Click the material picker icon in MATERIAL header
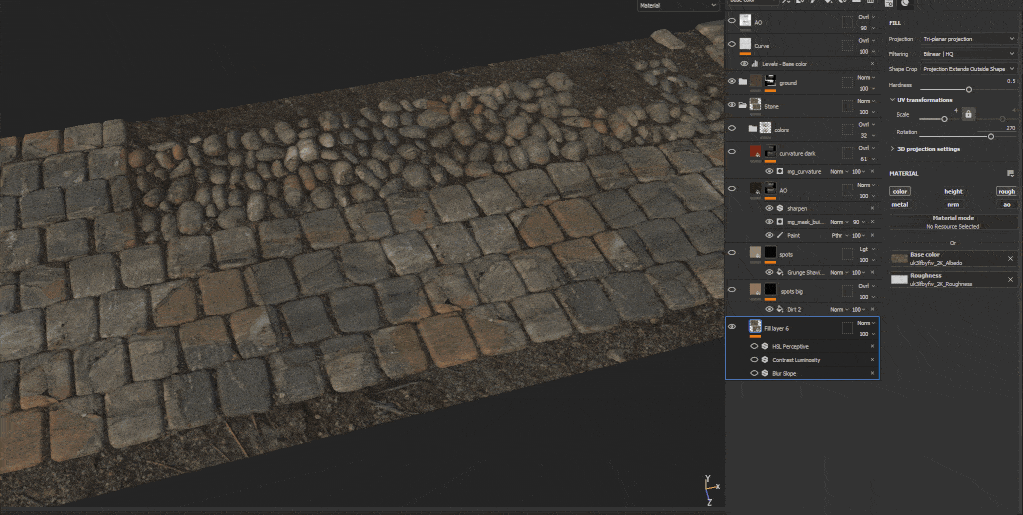Viewport: 1023px width, 515px height. pyautogui.click(x=1010, y=173)
